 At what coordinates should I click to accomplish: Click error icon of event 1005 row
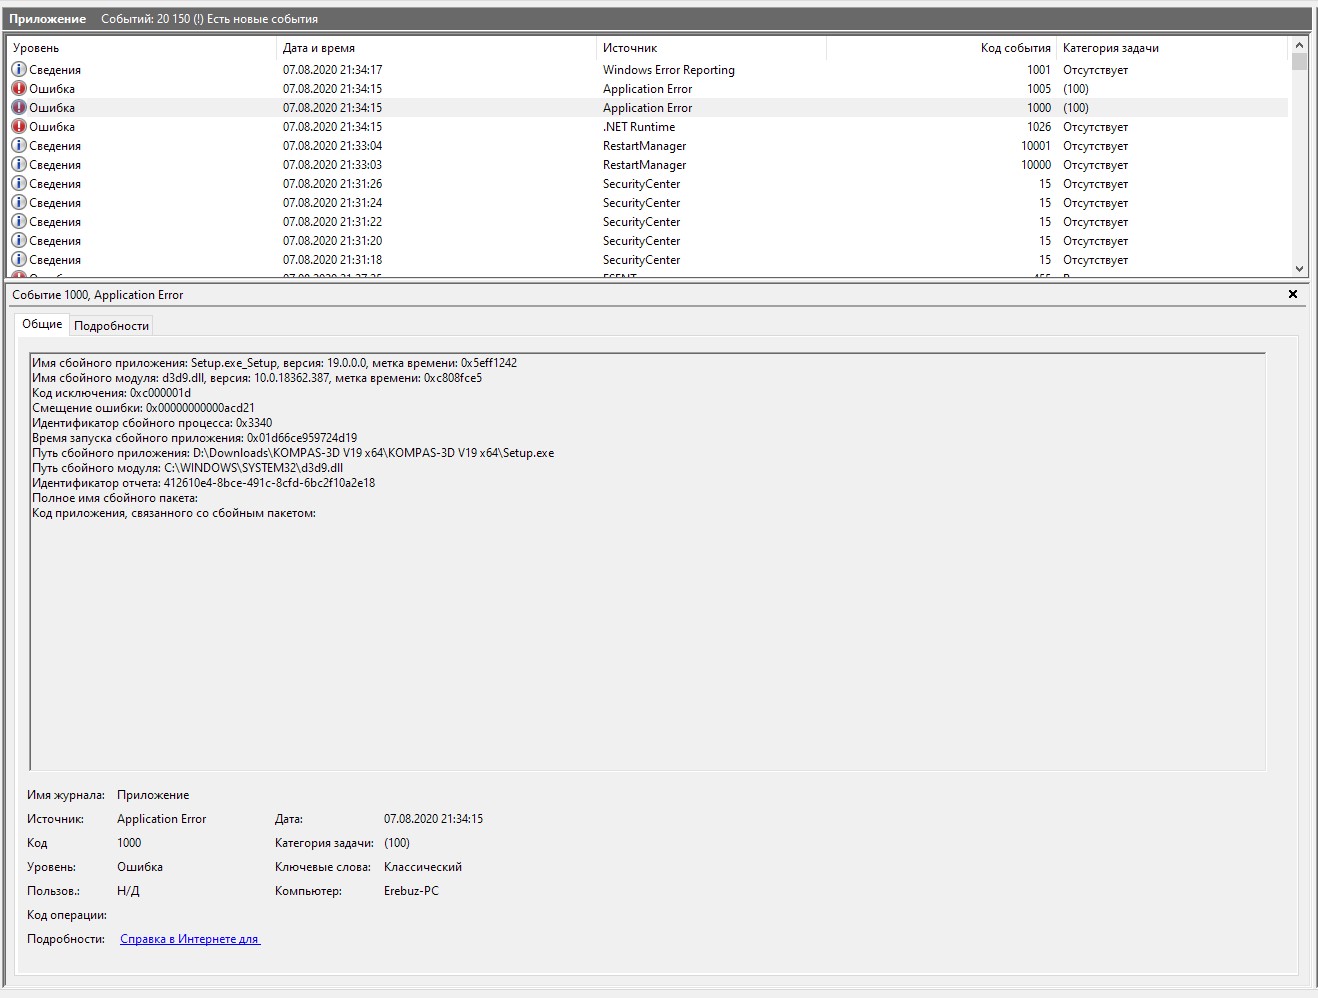(x=19, y=89)
